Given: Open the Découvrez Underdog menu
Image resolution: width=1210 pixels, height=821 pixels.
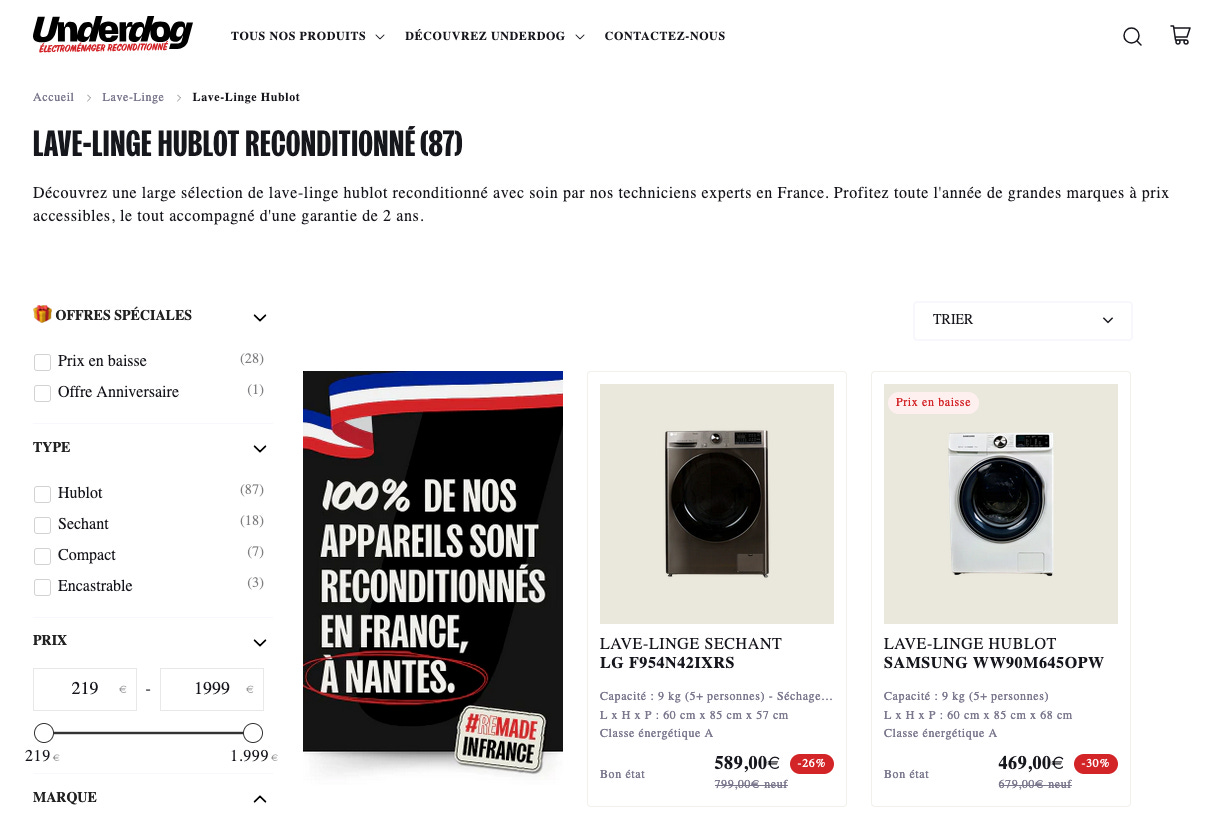Looking at the screenshot, I should [495, 36].
